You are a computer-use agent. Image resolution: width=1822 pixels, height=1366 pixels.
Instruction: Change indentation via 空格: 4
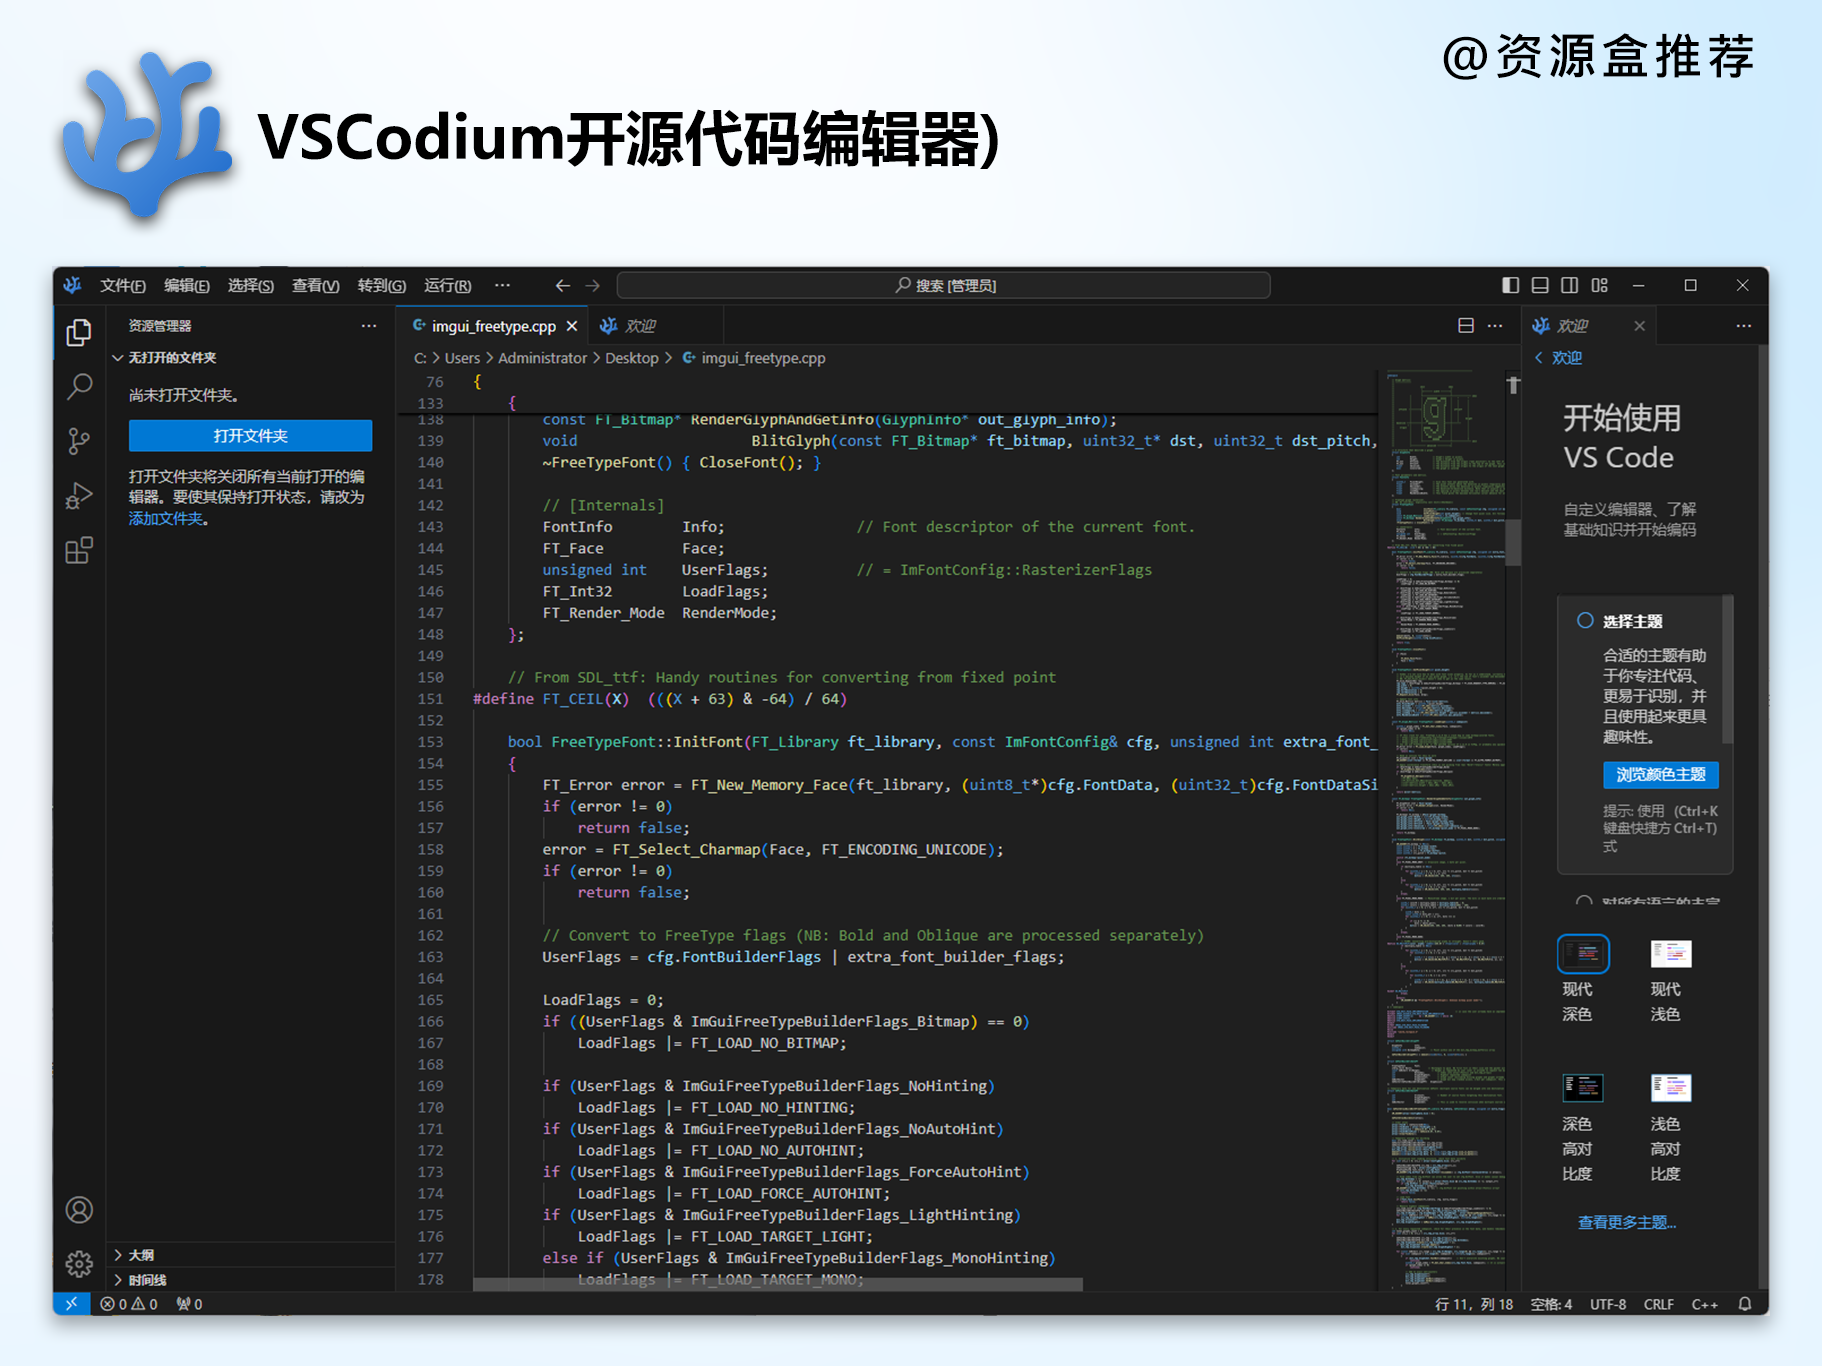pyautogui.click(x=1551, y=1304)
